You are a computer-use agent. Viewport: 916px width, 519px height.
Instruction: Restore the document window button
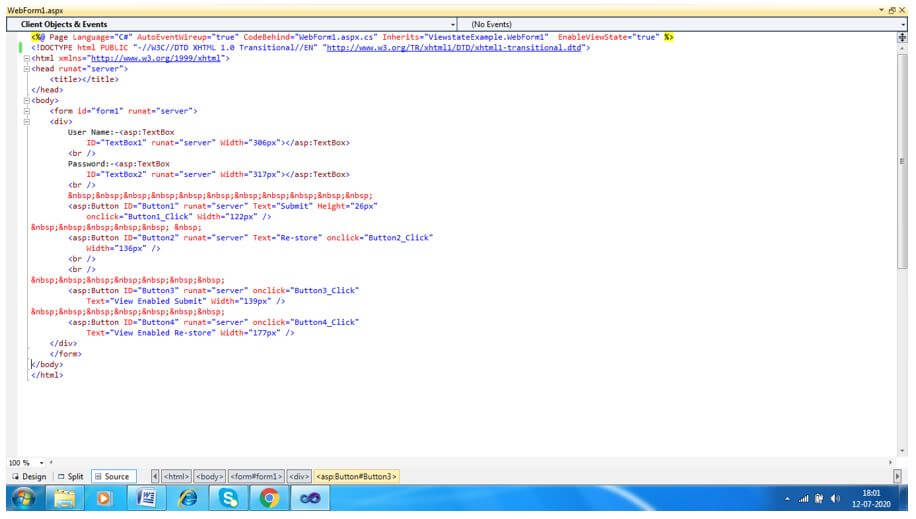coord(892,11)
